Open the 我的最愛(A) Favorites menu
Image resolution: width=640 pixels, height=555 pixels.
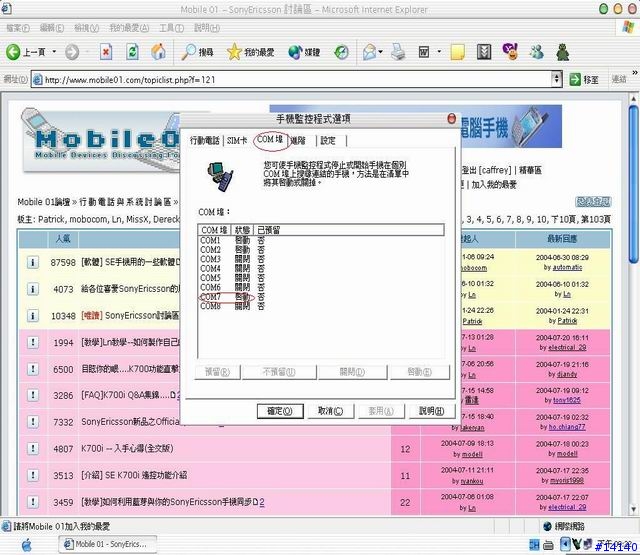pyautogui.click(x=129, y=28)
